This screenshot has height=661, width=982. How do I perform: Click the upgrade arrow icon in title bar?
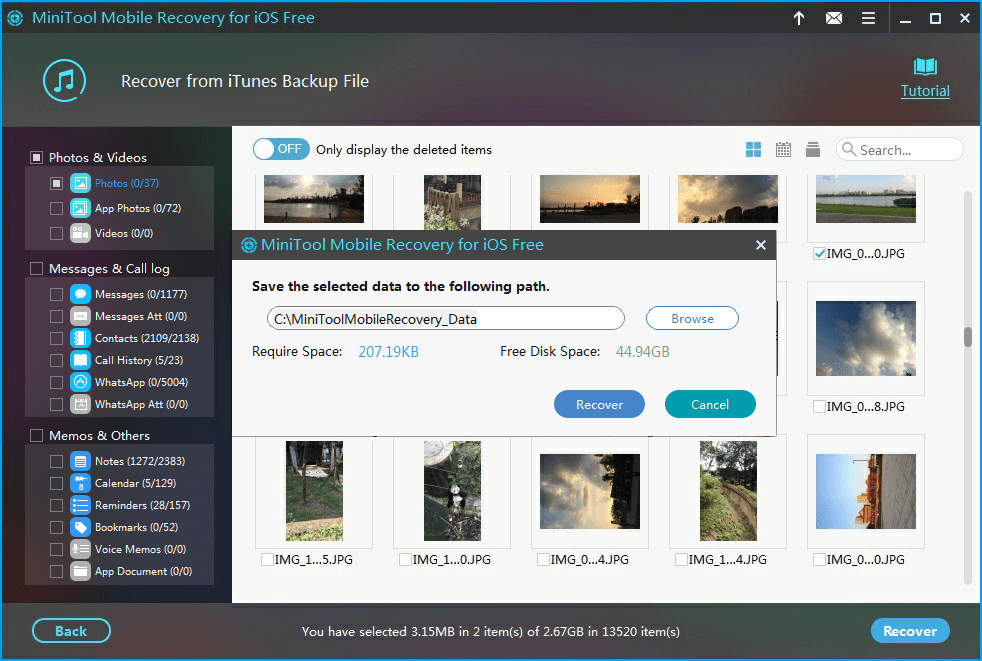click(799, 18)
